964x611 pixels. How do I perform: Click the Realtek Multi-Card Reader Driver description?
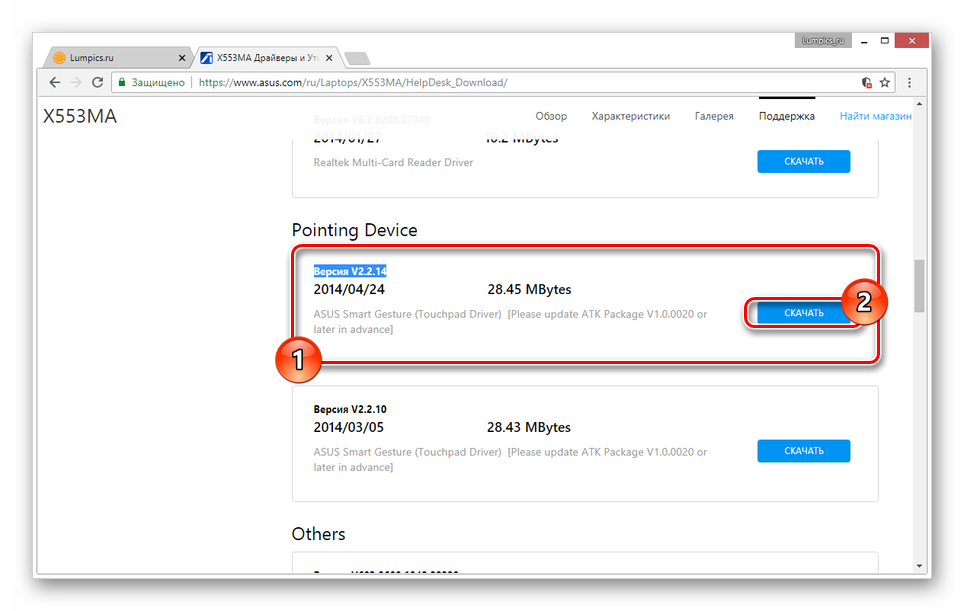tap(393, 162)
